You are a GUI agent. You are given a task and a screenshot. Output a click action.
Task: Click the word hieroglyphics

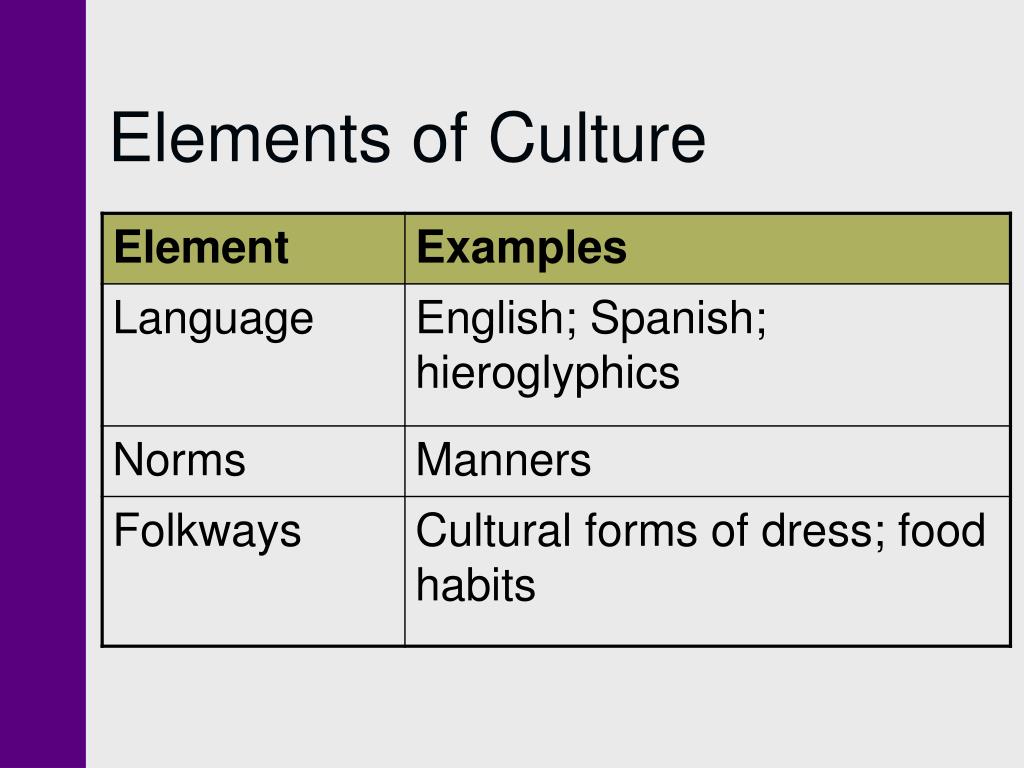(548, 374)
